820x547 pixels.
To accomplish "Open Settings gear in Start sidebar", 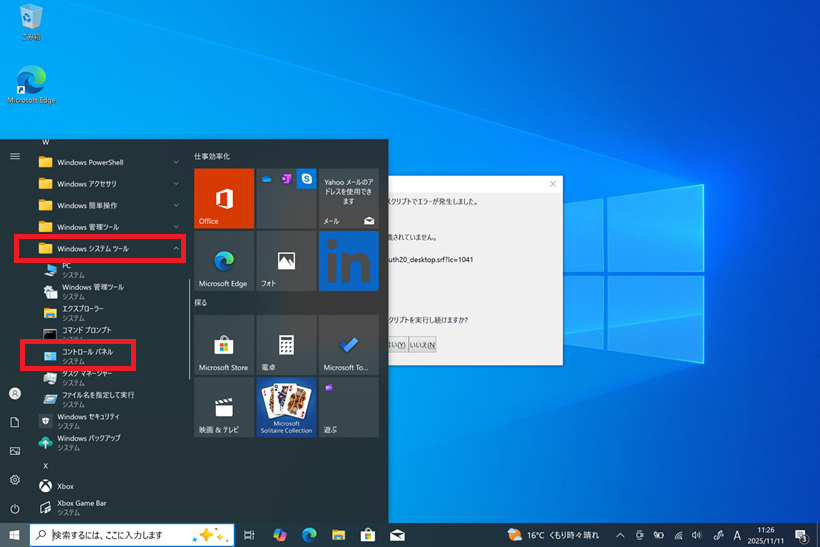I will [x=15, y=480].
